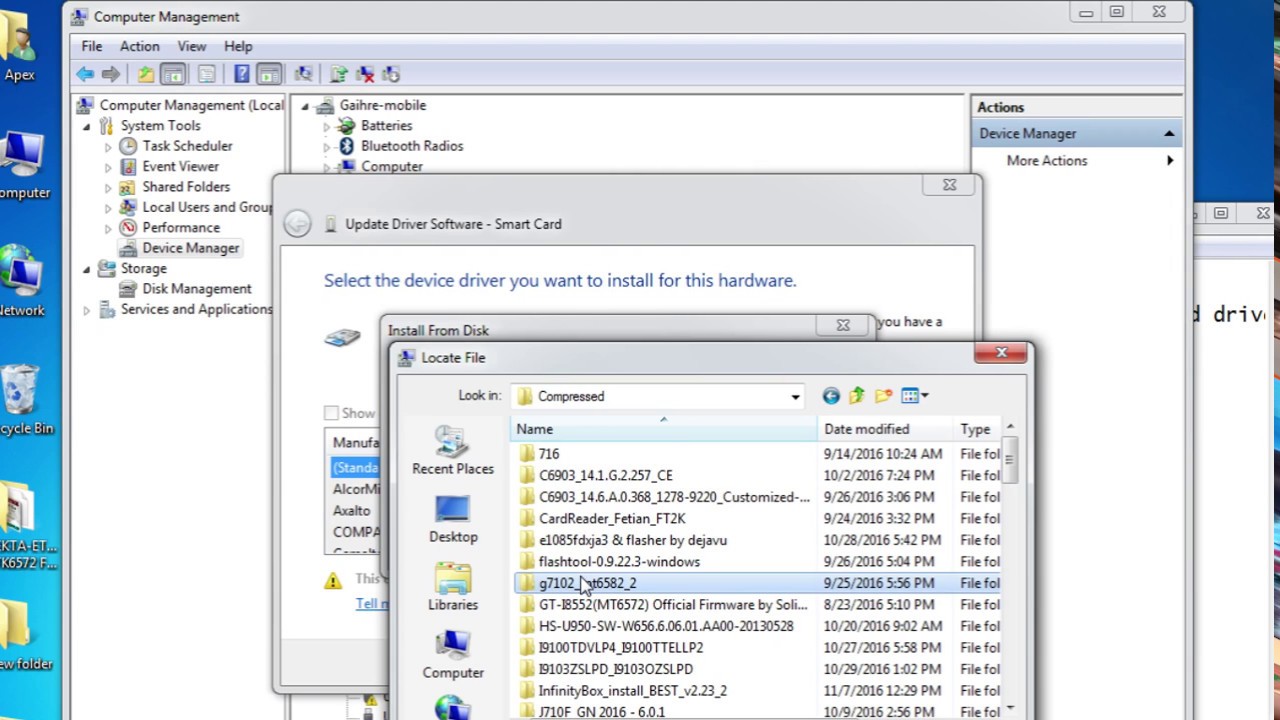The image size is (1280, 720).
Task: Expand the Event Viewer tree node
Action: coord(108,167)
